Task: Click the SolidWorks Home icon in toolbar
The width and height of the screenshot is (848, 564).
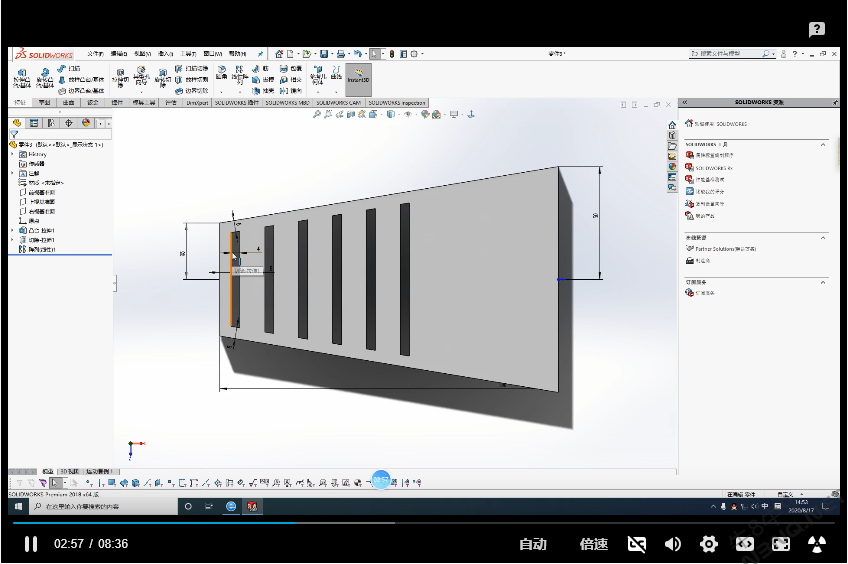Action: tap(279, 54)
